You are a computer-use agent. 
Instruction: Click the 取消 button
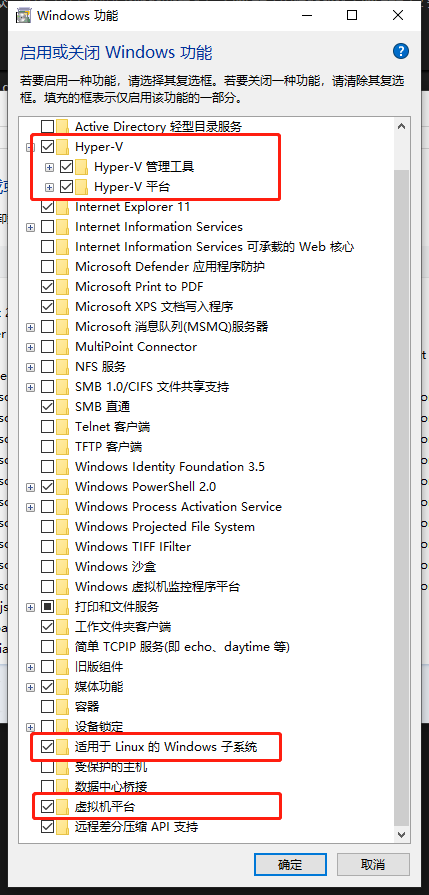tap(373, 864)
